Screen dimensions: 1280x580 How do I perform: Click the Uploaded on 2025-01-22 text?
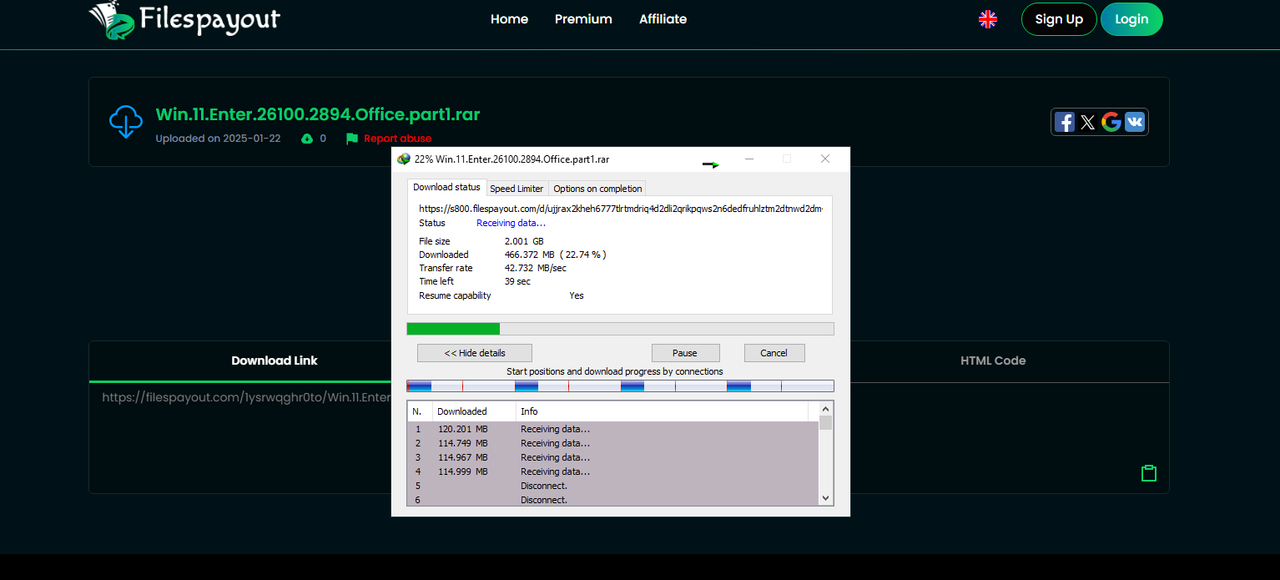[218, 138]
